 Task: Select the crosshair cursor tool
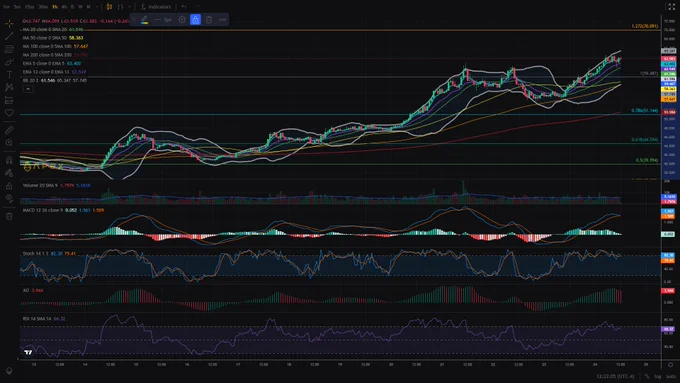tap(9, 24)
